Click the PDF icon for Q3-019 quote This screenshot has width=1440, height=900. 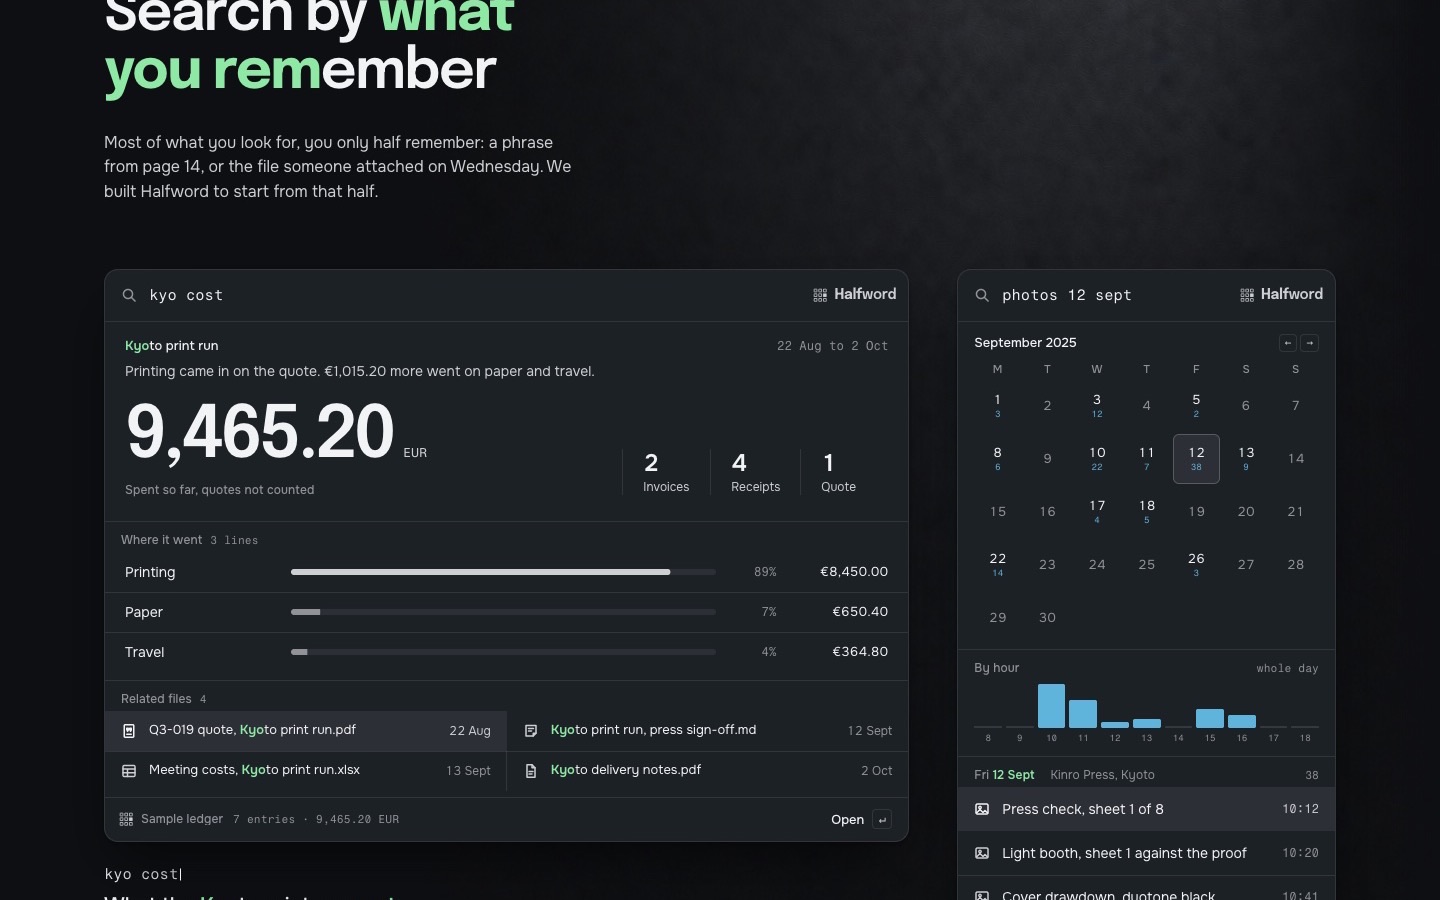pyautogui.click(x=129, y=731)
